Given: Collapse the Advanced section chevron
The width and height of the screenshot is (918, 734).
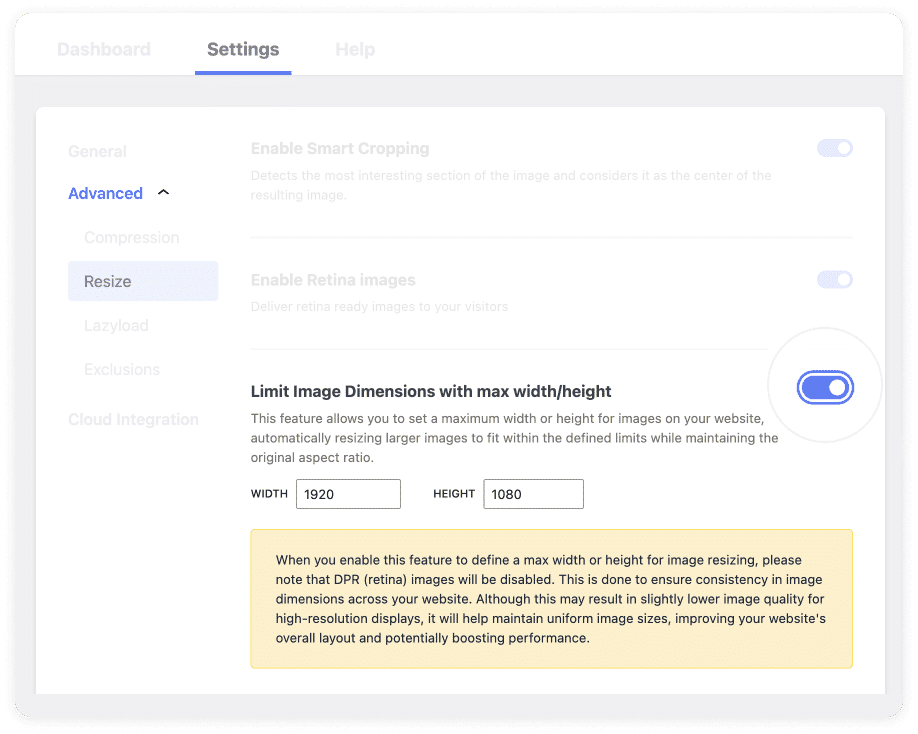Looking at the screenshot, I should point(163,192).
